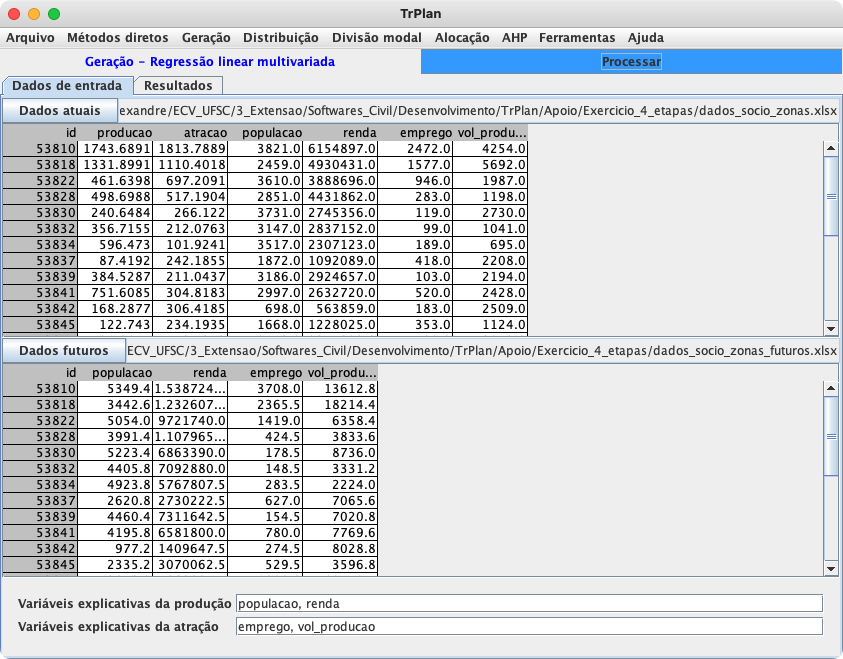843x659 pixels.
Task: Select cell 3991.4 in dados futuros
Action: (x=115, y=436)
